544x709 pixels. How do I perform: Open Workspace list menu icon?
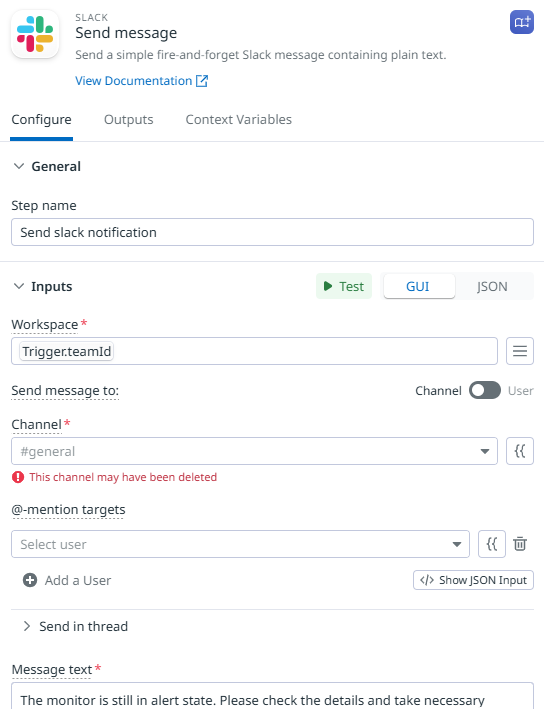coord(520,351)
